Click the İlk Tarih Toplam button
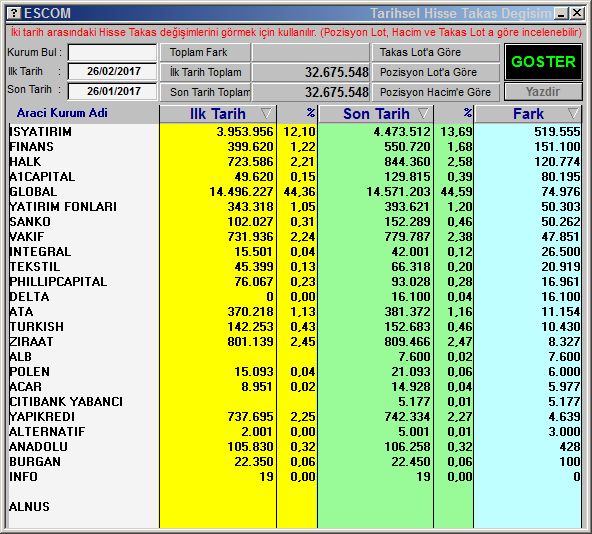Viewport: 592px width, 534px height. click(x=205, y=72)
